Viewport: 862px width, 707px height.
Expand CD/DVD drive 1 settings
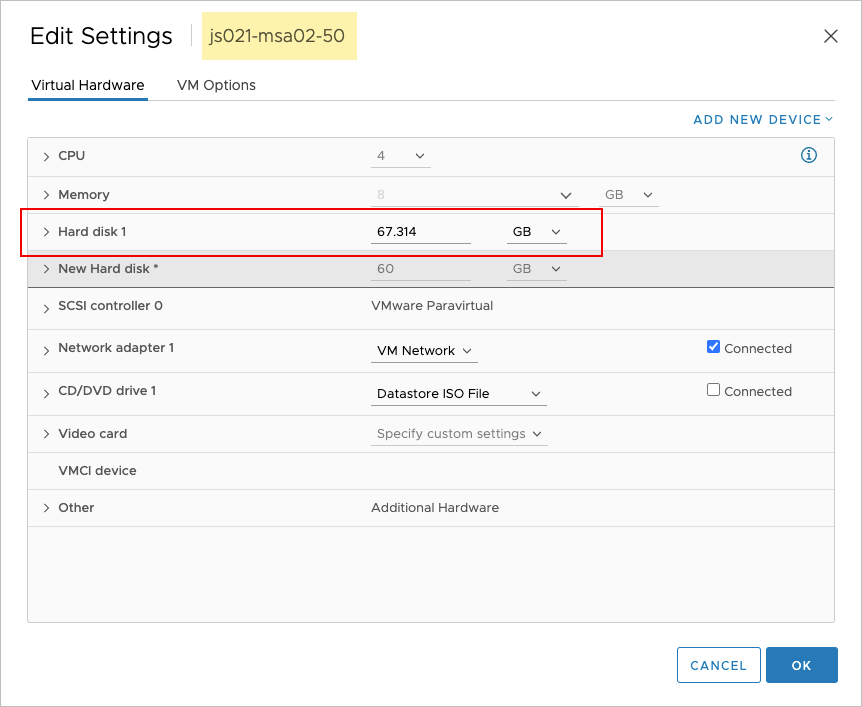point(46,392)
